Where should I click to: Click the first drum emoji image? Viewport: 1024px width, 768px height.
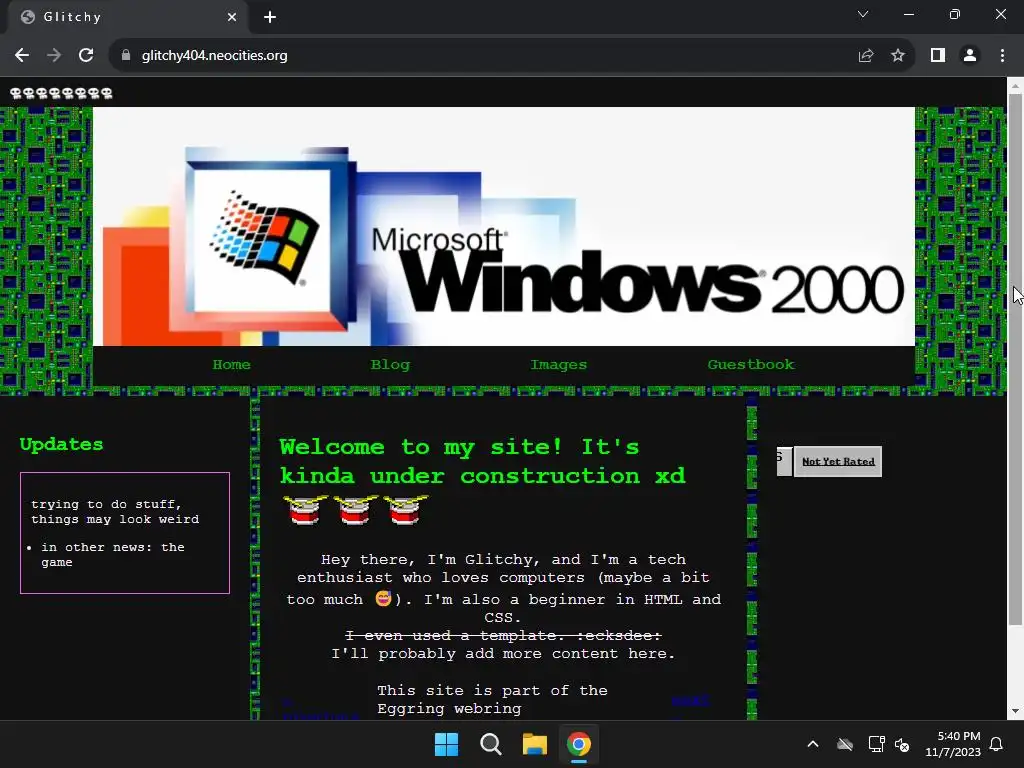tap(305, 510)
